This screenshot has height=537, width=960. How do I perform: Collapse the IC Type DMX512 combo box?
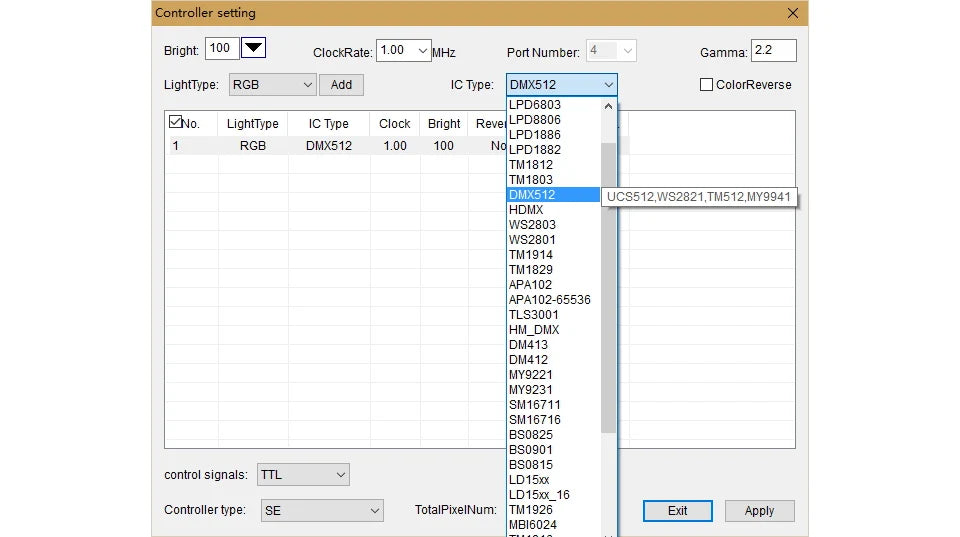[561, 84]
